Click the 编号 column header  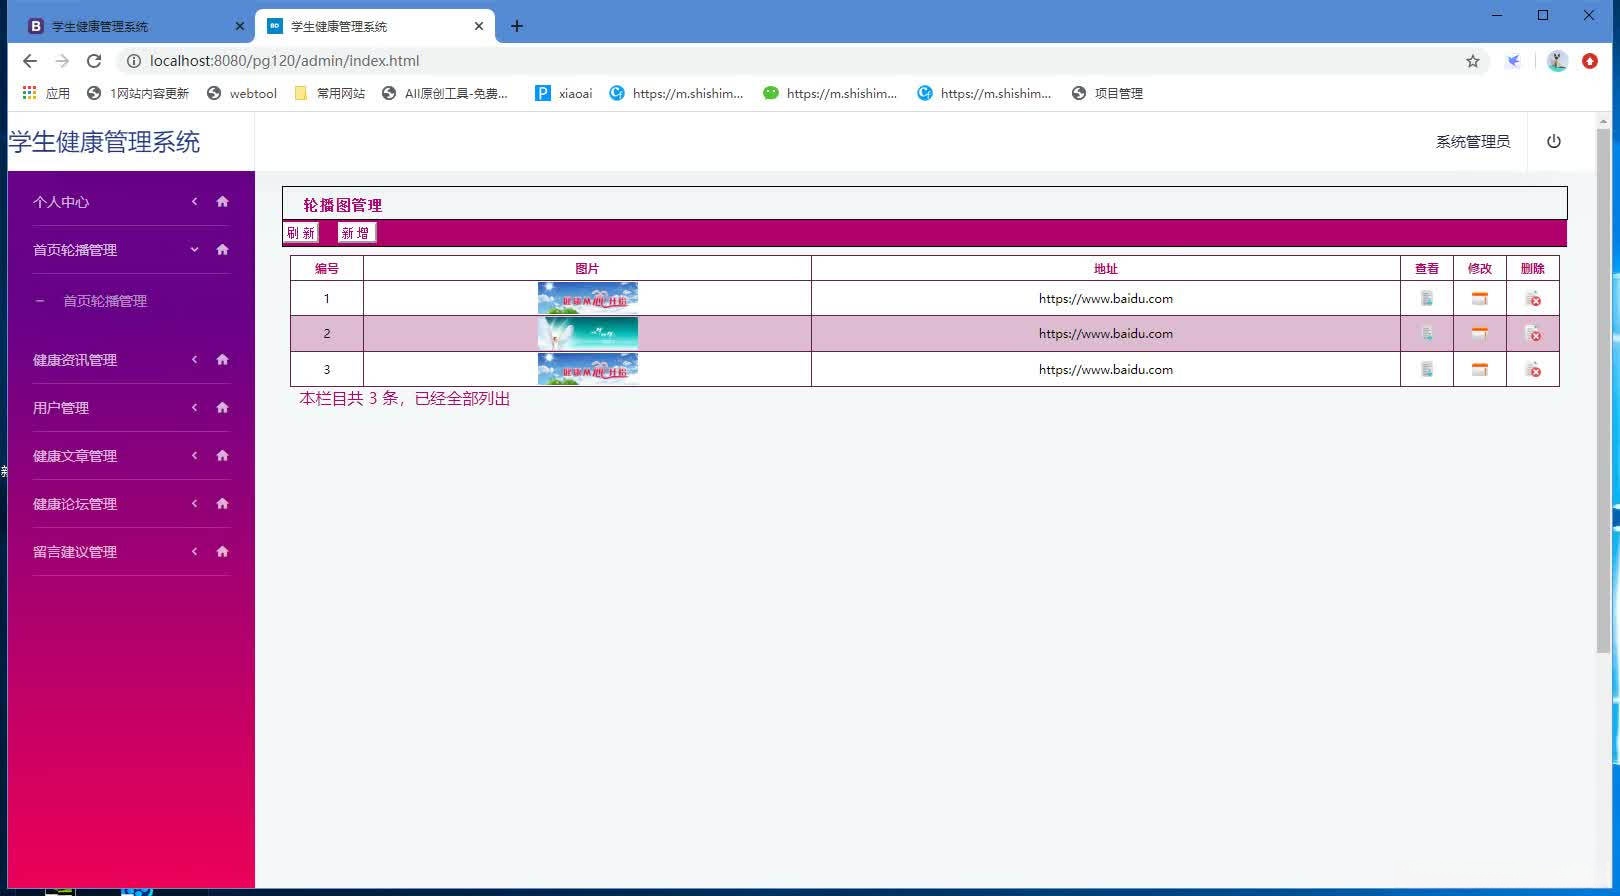[x=327, y=268]
